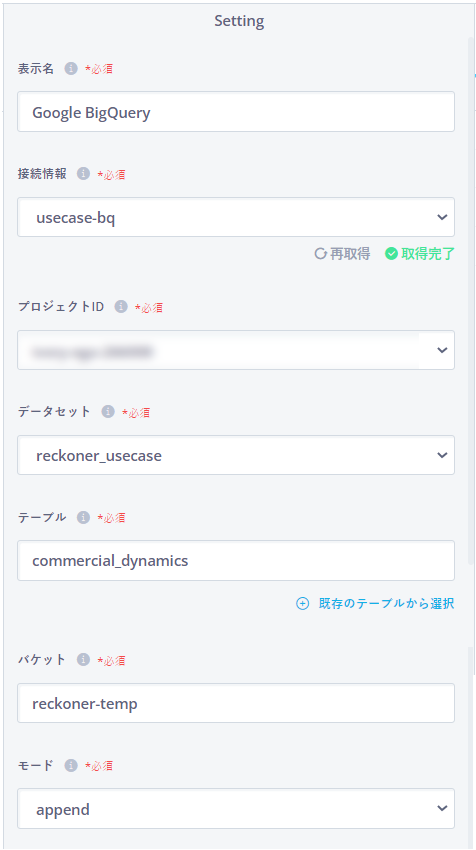Click green 取得完了 checkmark status

click(420, 253)
